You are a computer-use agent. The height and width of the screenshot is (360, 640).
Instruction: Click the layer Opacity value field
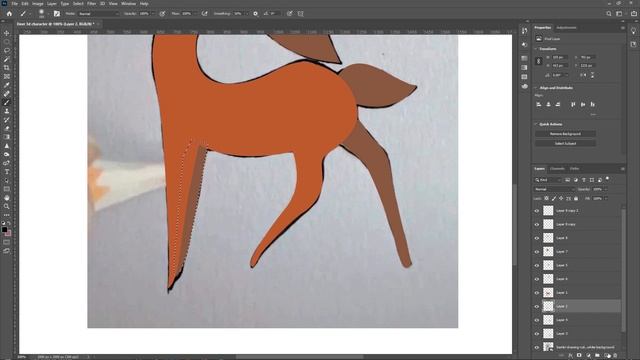click(598, 189)
